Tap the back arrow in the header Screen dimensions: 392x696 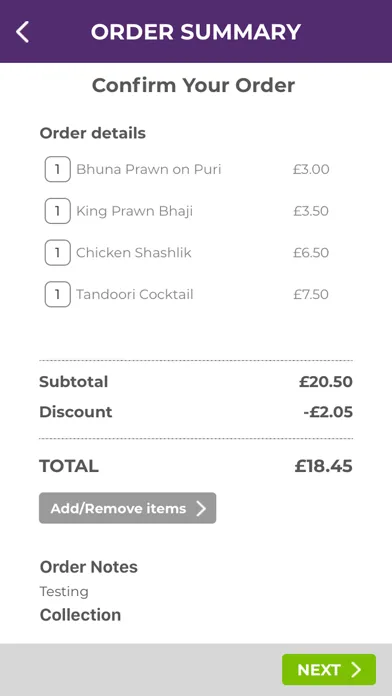[x=22, y=32]
